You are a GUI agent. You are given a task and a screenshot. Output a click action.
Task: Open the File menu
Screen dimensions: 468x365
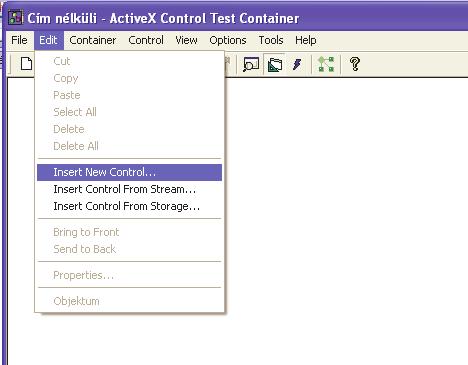tap(19, 40)
